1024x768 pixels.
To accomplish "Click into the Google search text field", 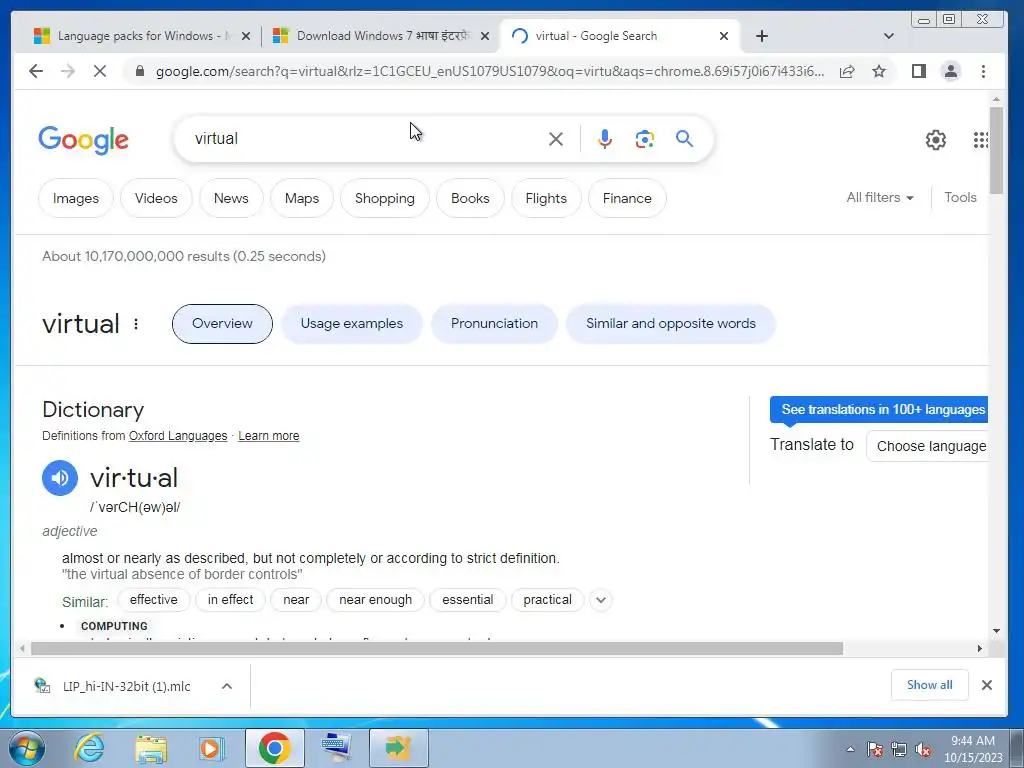I will point(366,138).
